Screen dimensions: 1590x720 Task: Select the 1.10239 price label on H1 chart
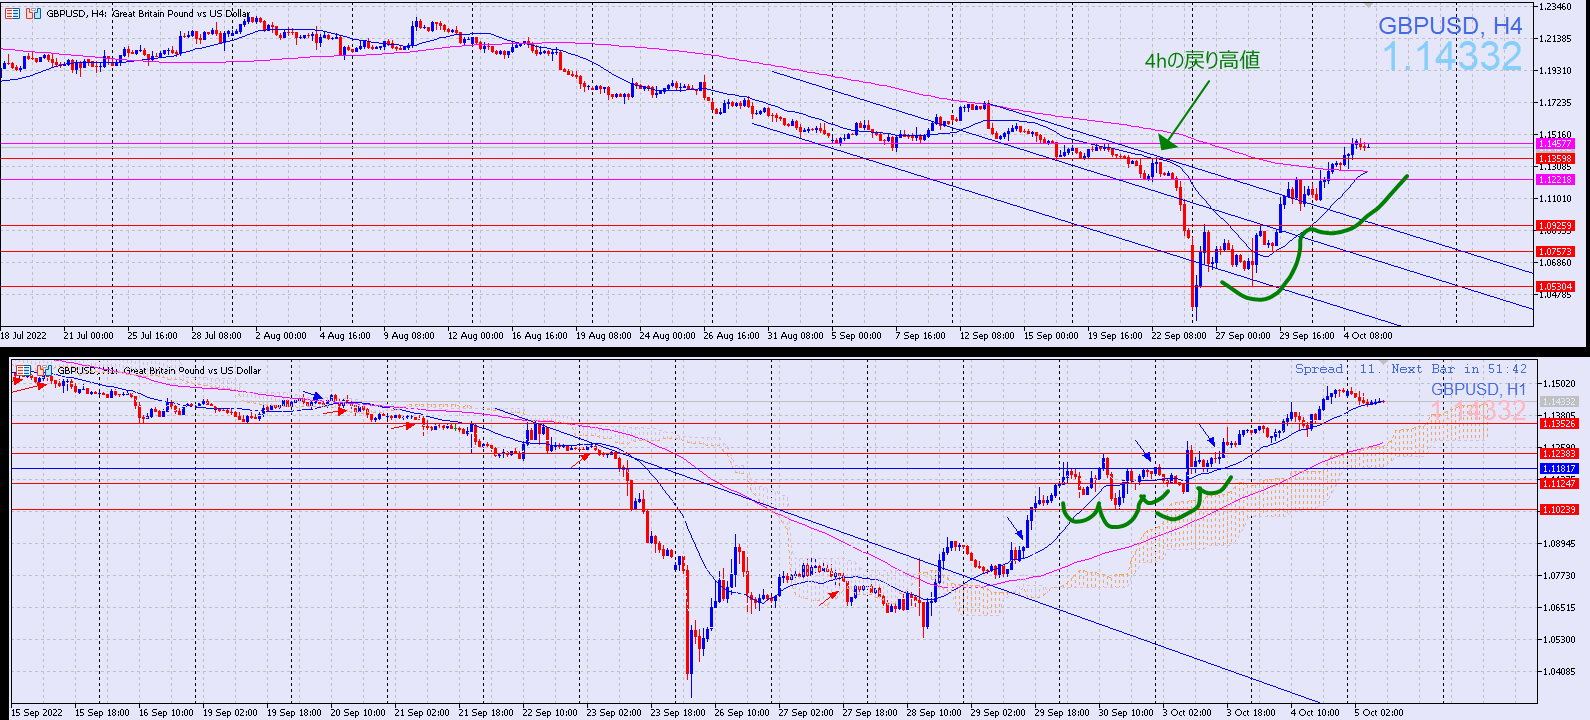click(x=1559, y=510)
